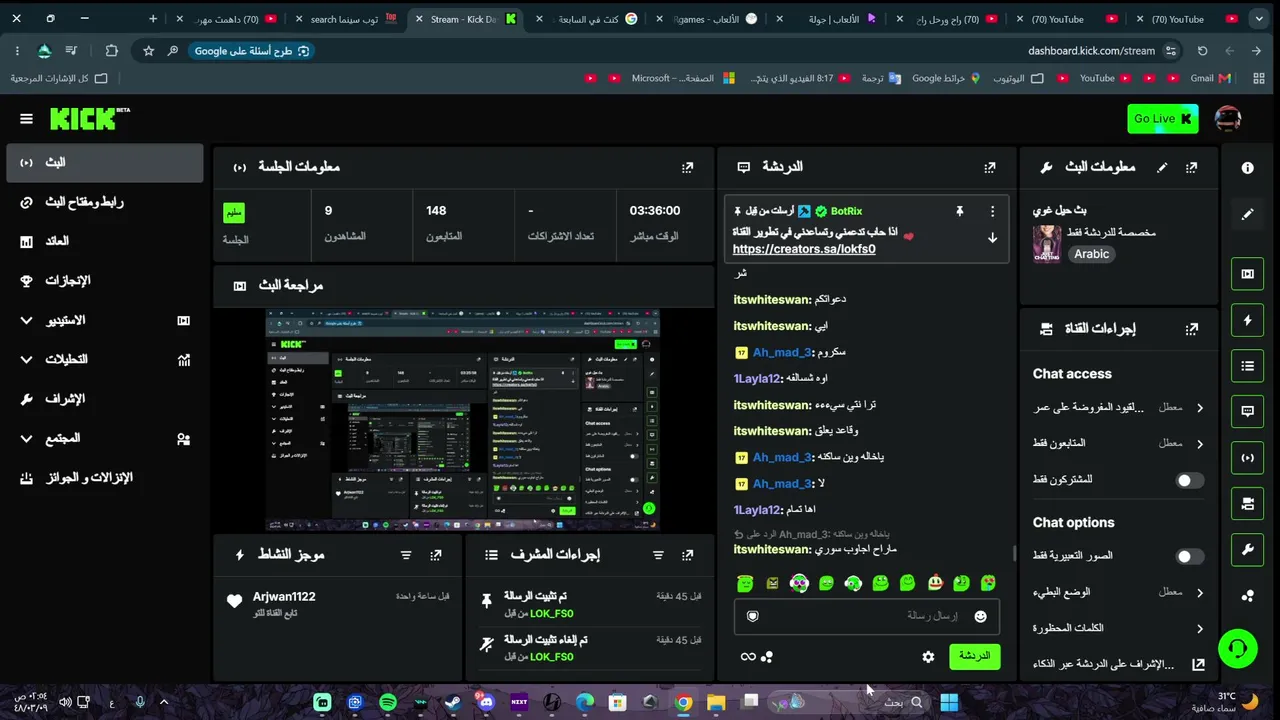1280x720 pixels.
Task: Open رابط ومفتاح البث in the sidebar
Action: click(x=105, y=202)
